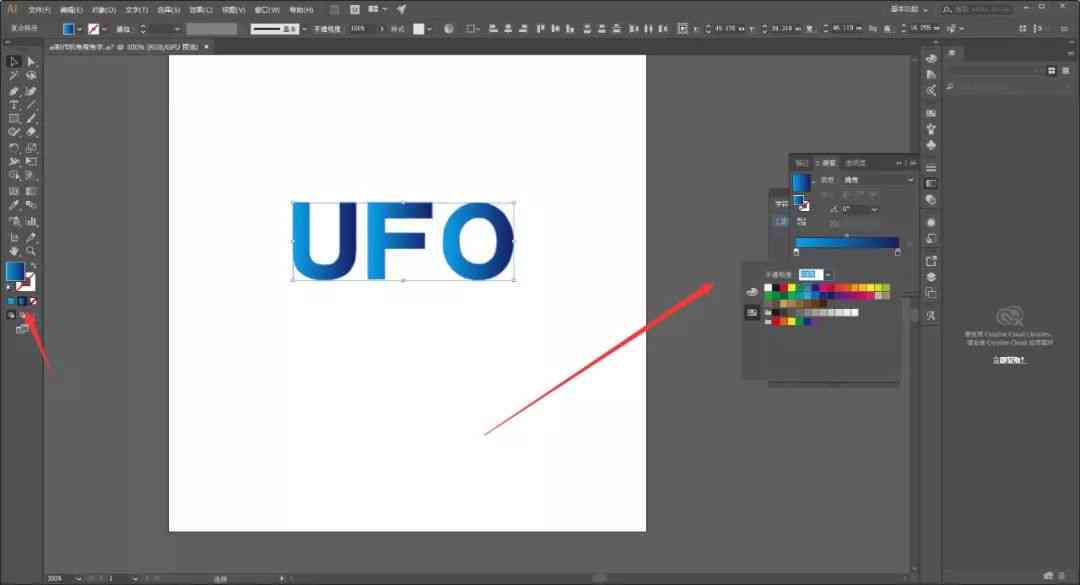
Task: Open gradient type dropdown in Gradient panel
Action: point(880,180)
